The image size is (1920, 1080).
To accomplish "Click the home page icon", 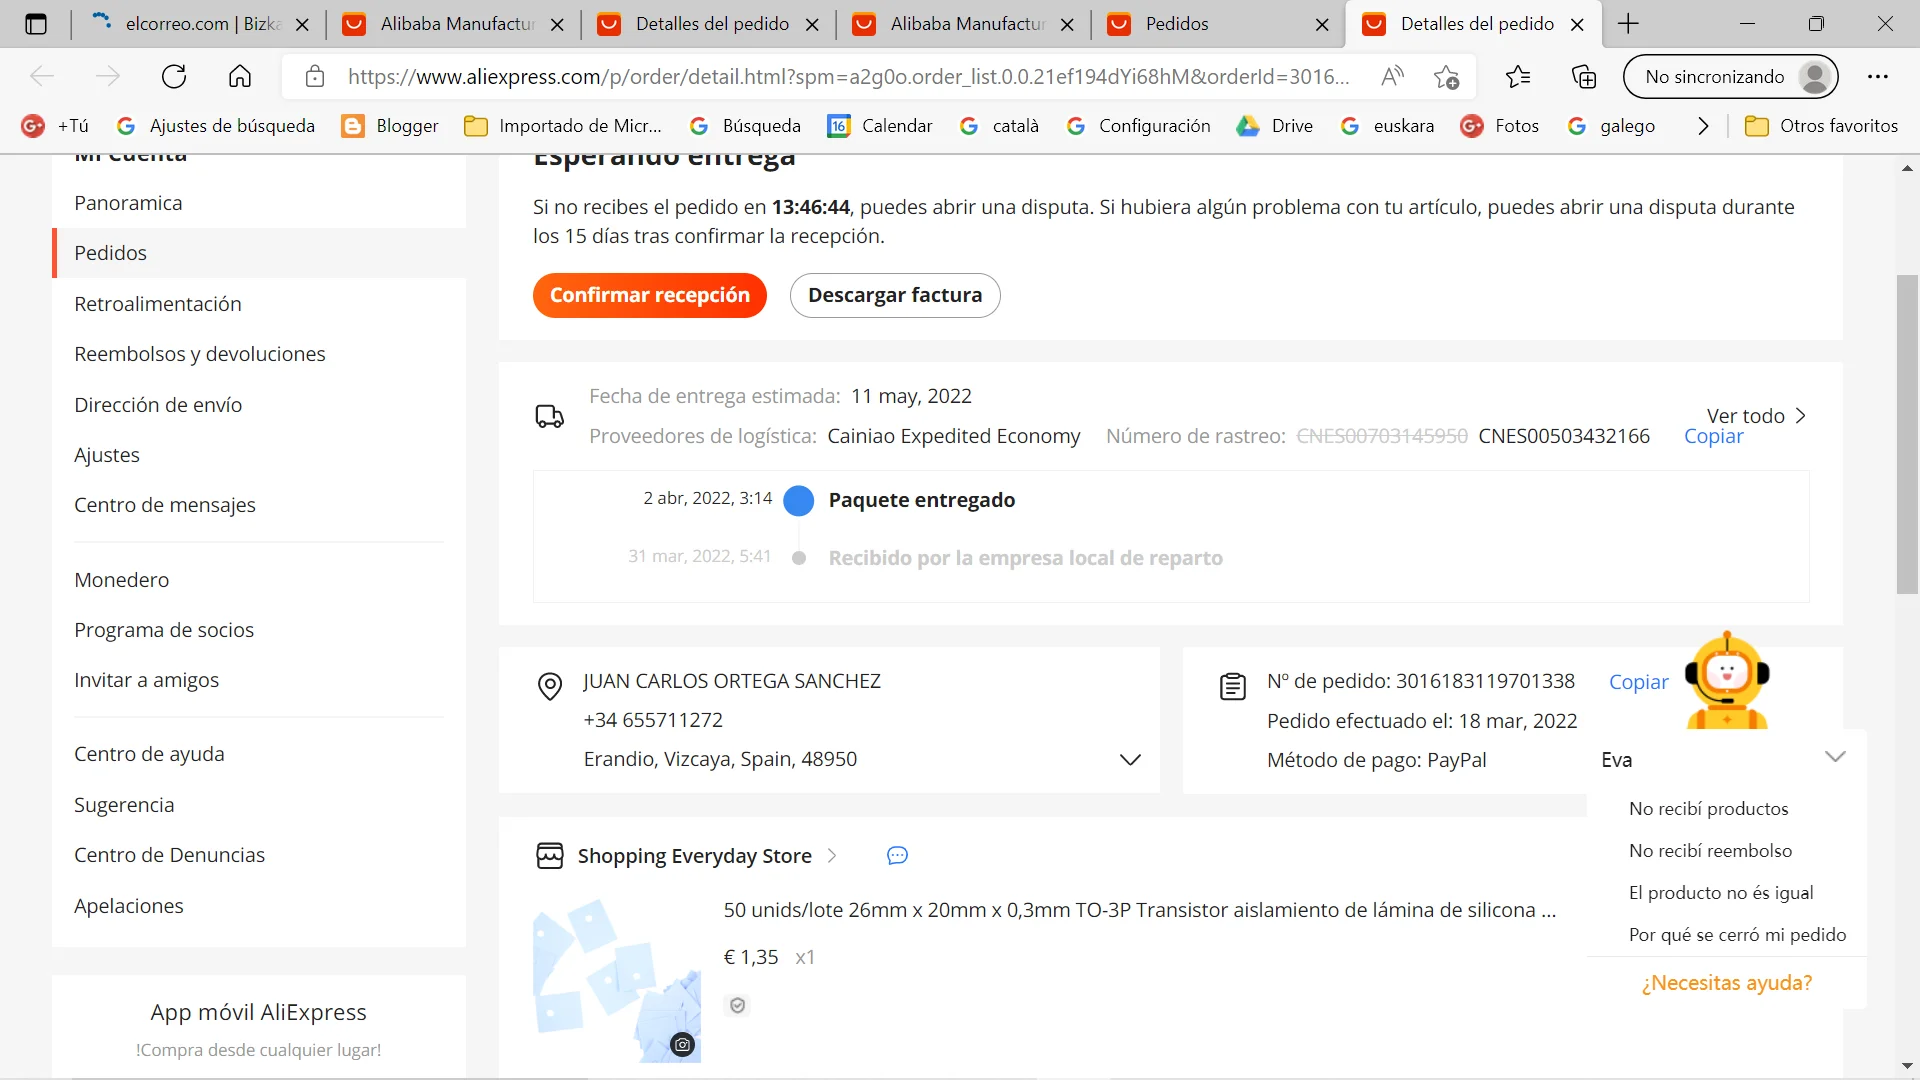I will pyautogui.click(x=240, y=77).
